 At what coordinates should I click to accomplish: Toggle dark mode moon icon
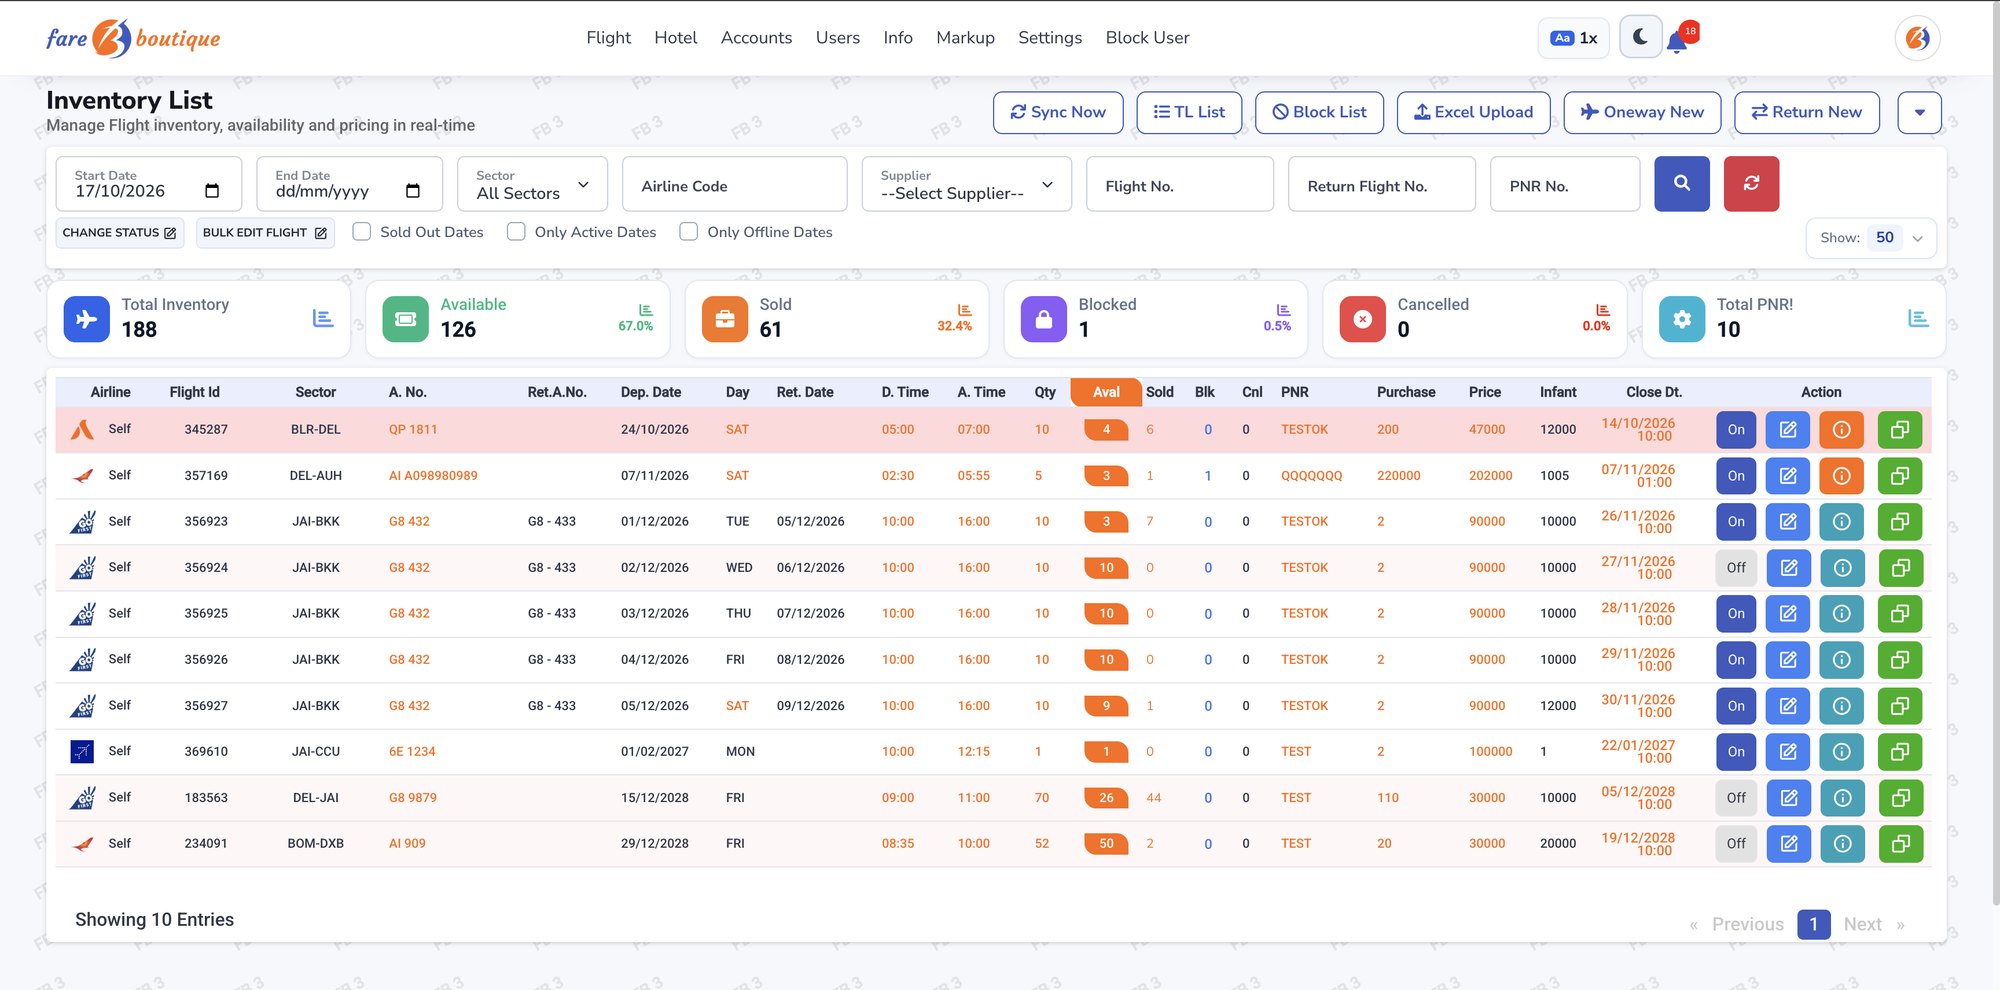coord(1640,38)
